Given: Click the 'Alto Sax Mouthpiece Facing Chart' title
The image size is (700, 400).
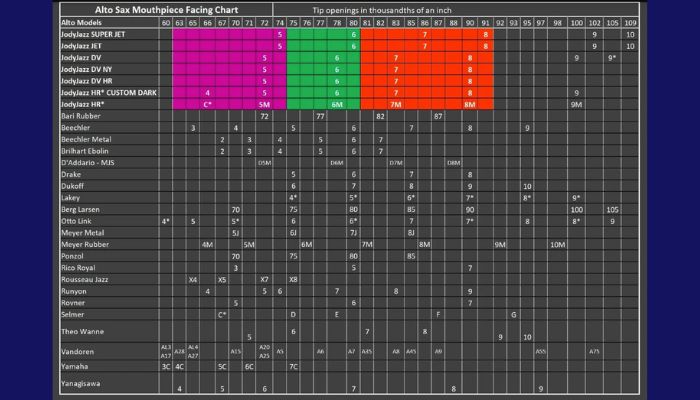Looking at the screenshot, I should [x=166, y=10].
